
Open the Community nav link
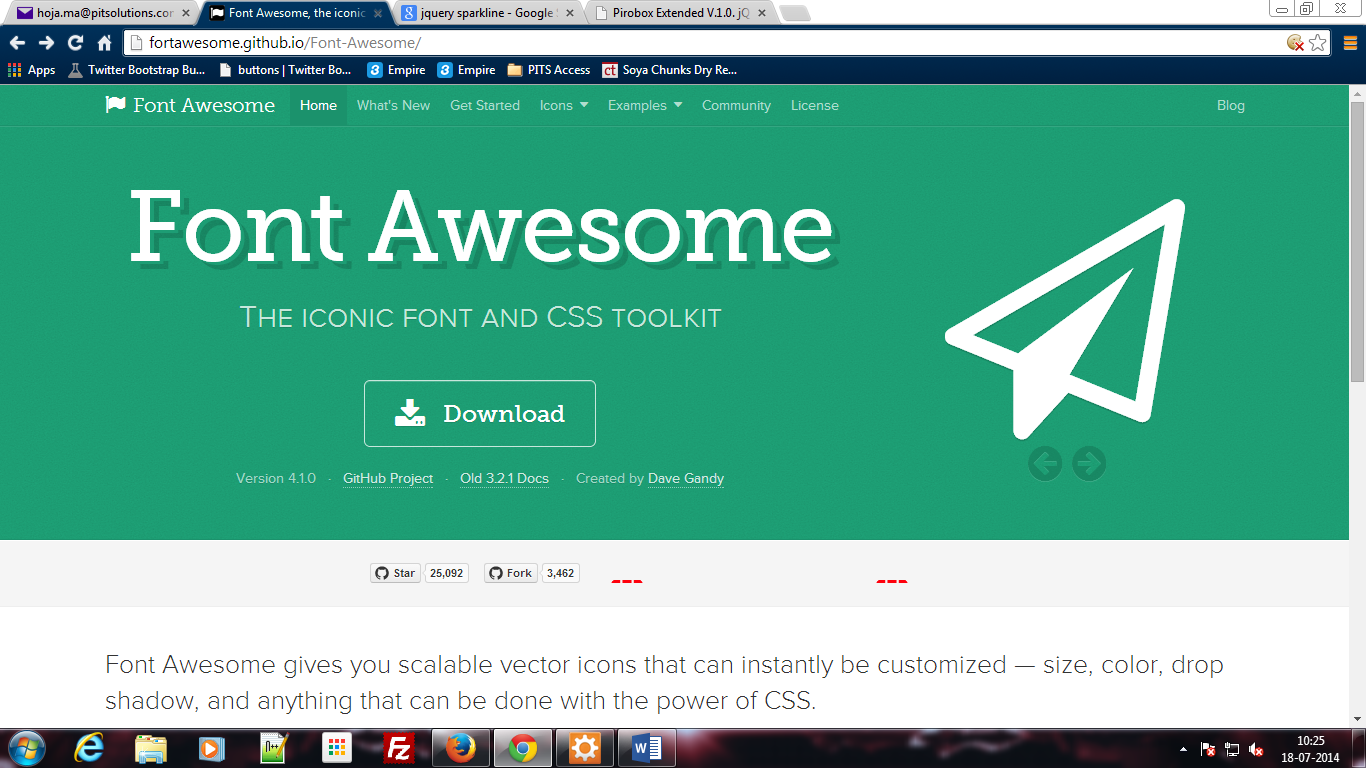[736, 105]
